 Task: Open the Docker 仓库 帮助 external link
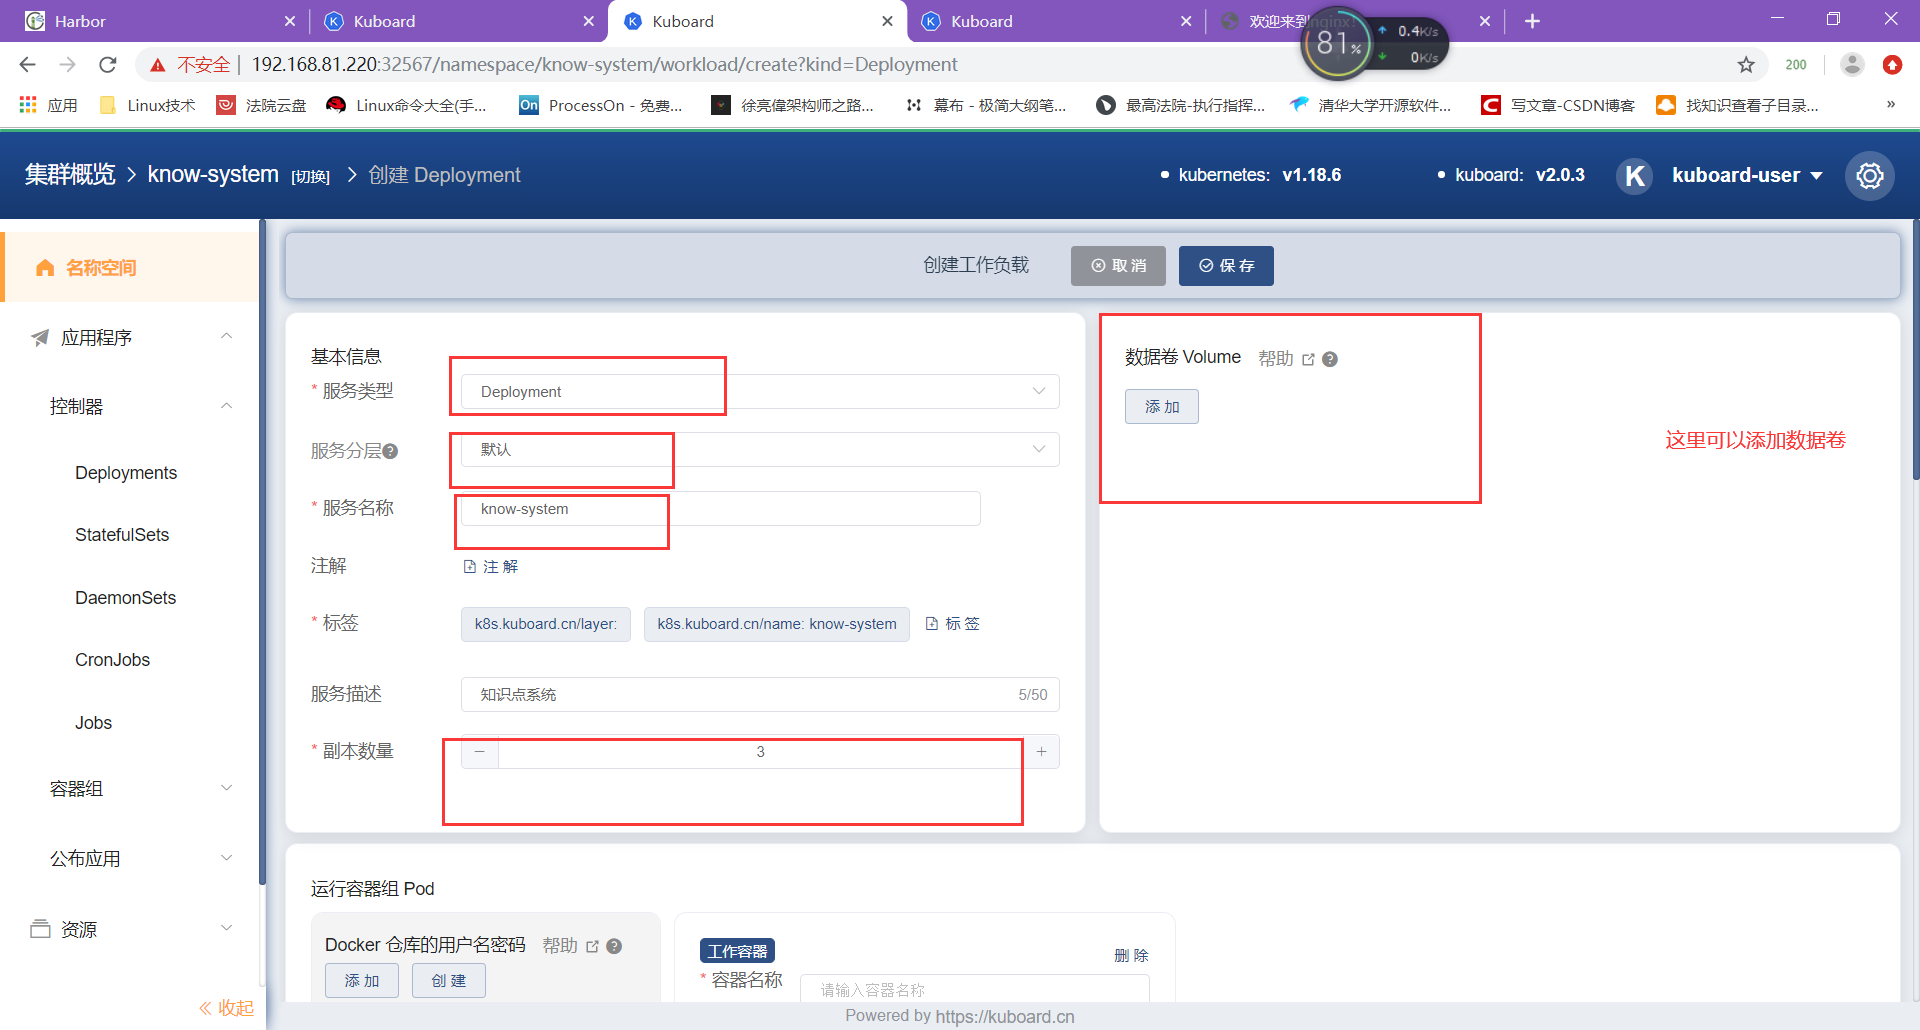pos(571,946)
